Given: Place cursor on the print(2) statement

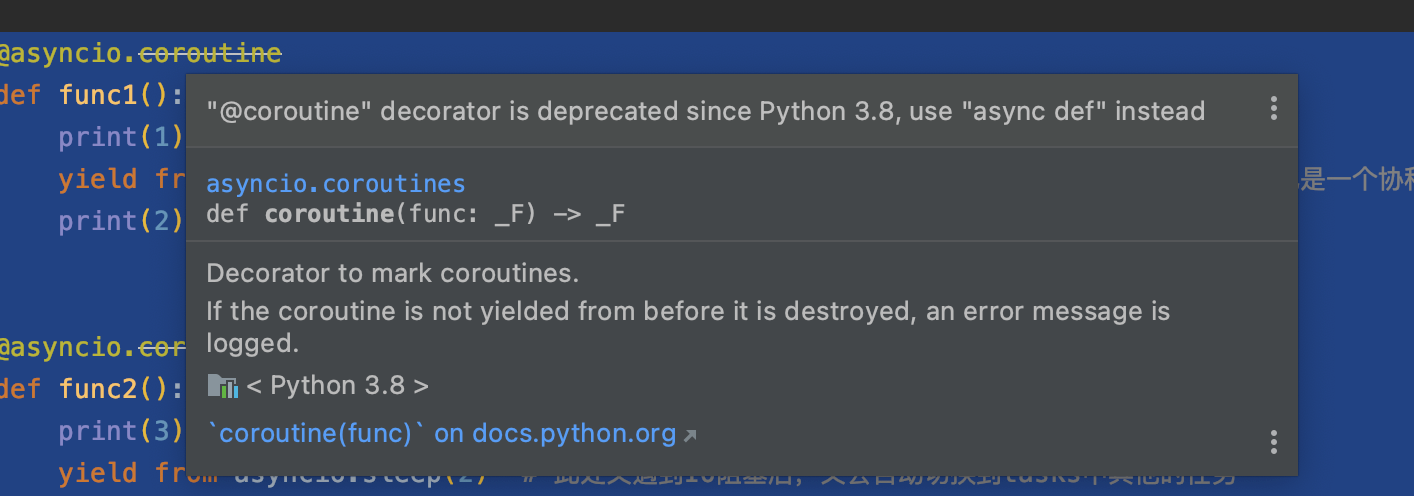Looking at the screenshot, I should pyautogui.click(x=120, y=220).
